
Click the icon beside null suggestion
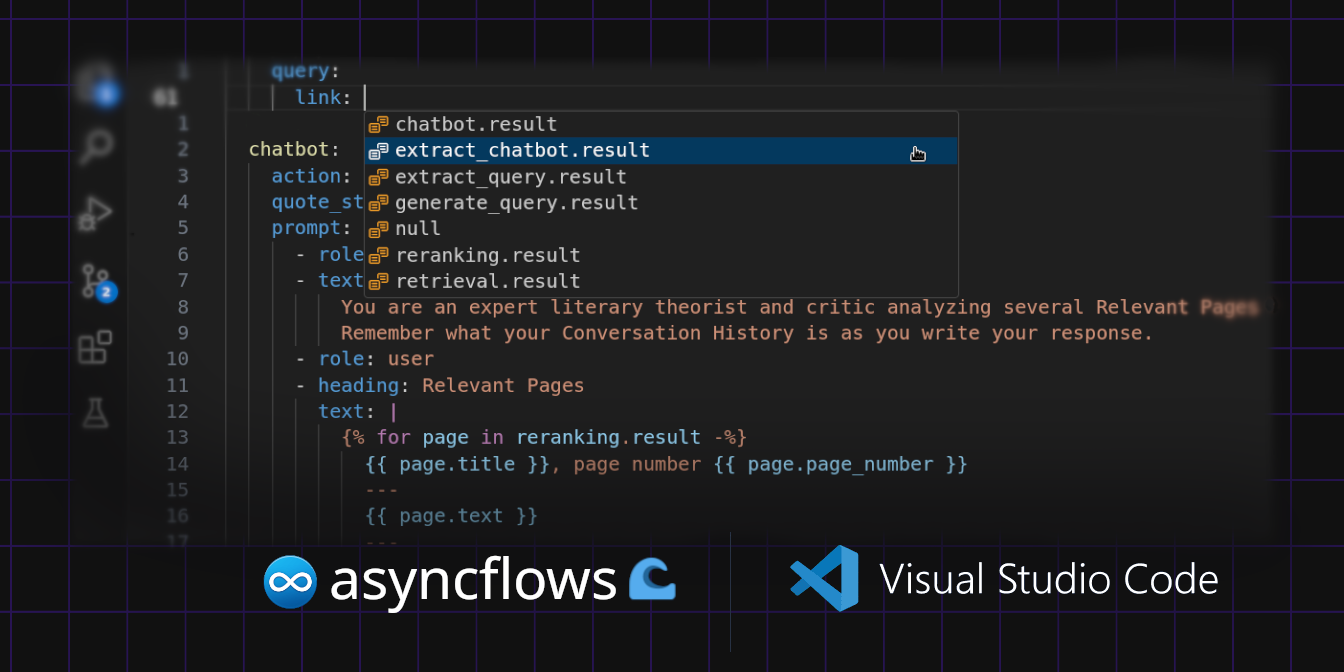pyautogui.click(x=378, y=229)
